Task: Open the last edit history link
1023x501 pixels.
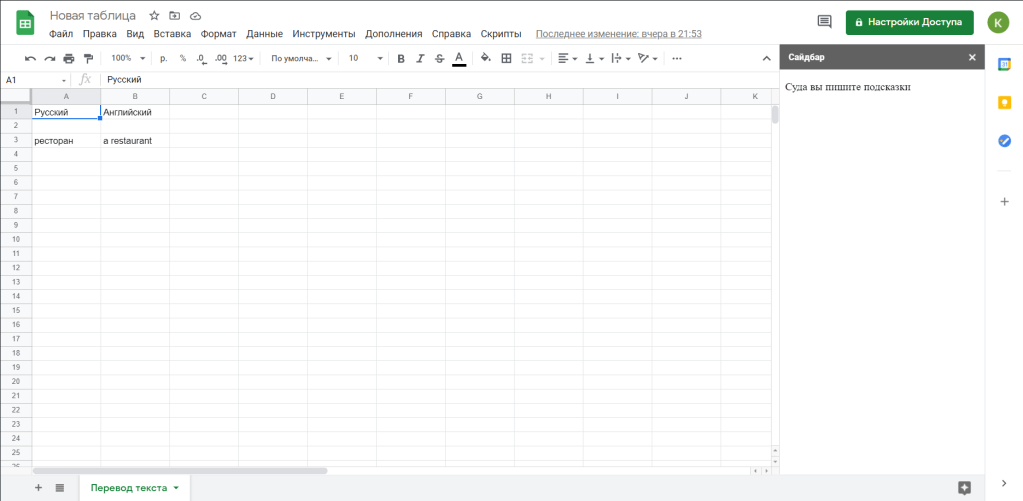Action: (x=618, y=33)
